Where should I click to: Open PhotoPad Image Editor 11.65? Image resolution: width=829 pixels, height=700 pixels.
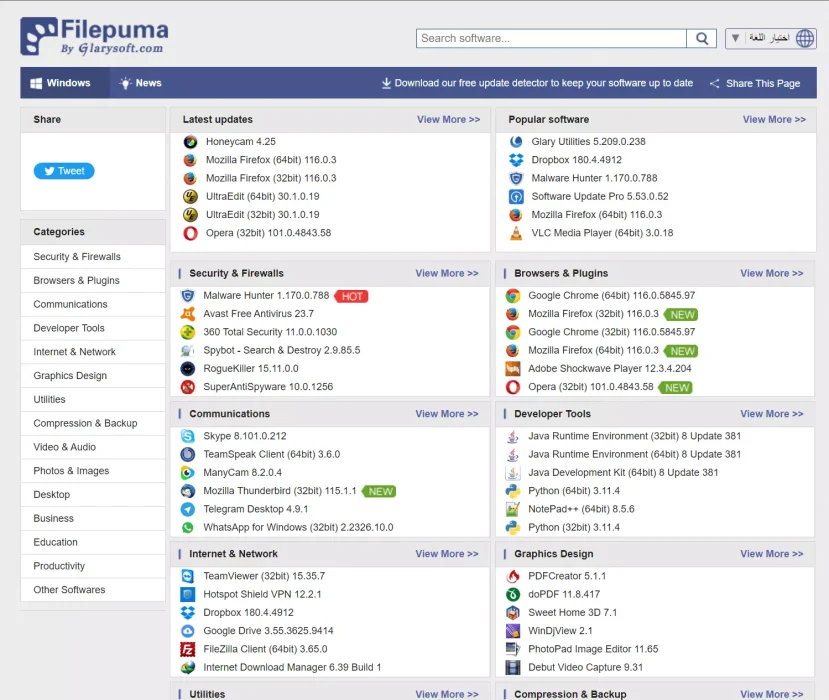click(593, 649)
